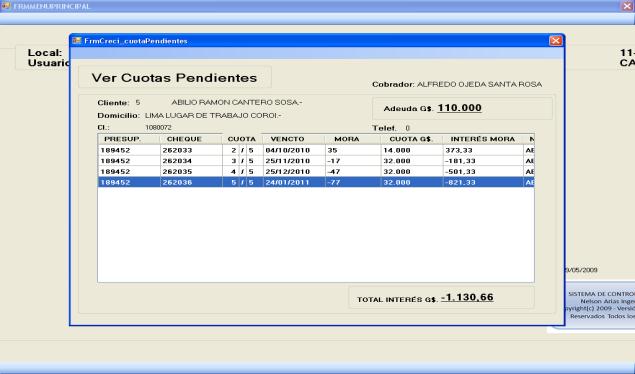Select the row with cheque 262033

pos(316,150)
